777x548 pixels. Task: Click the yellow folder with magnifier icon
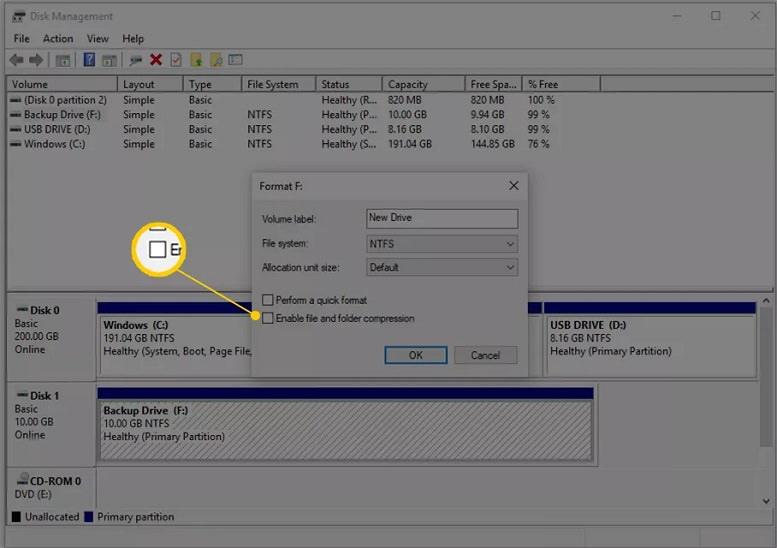tap(216, 60)
